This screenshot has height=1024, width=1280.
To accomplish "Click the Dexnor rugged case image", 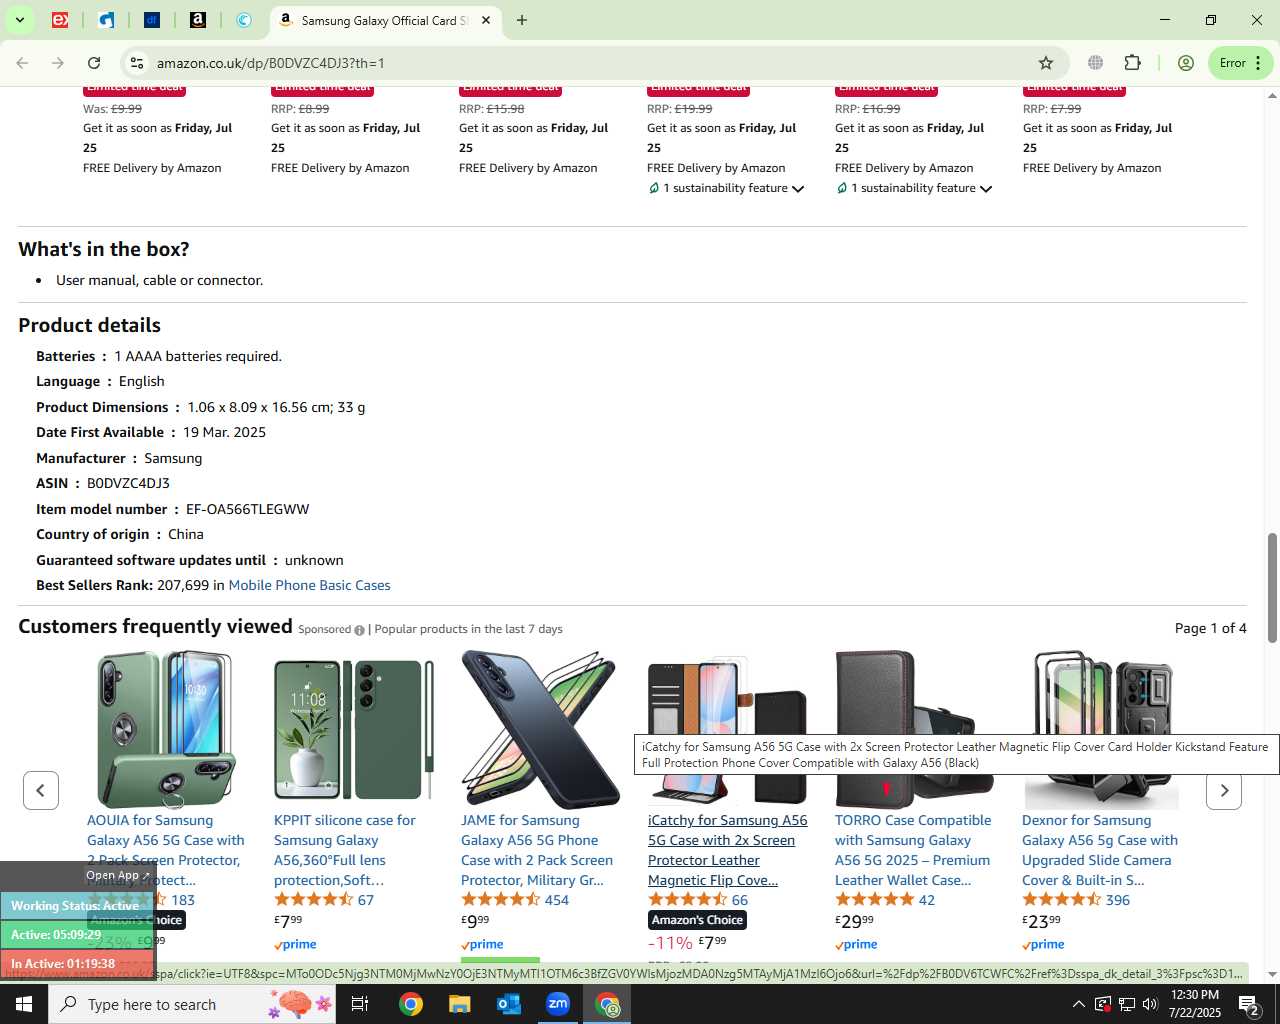I will point(1101,729).
